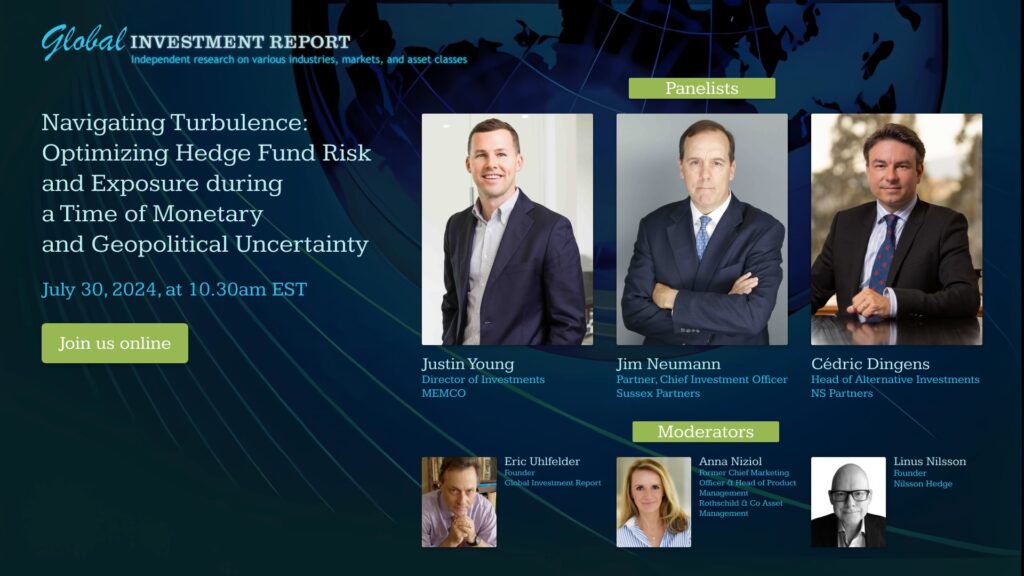Click Global Investment Report under Eric Uhlfelder
The height and width of the screenshot is (576, 1024).
(552, 483)
